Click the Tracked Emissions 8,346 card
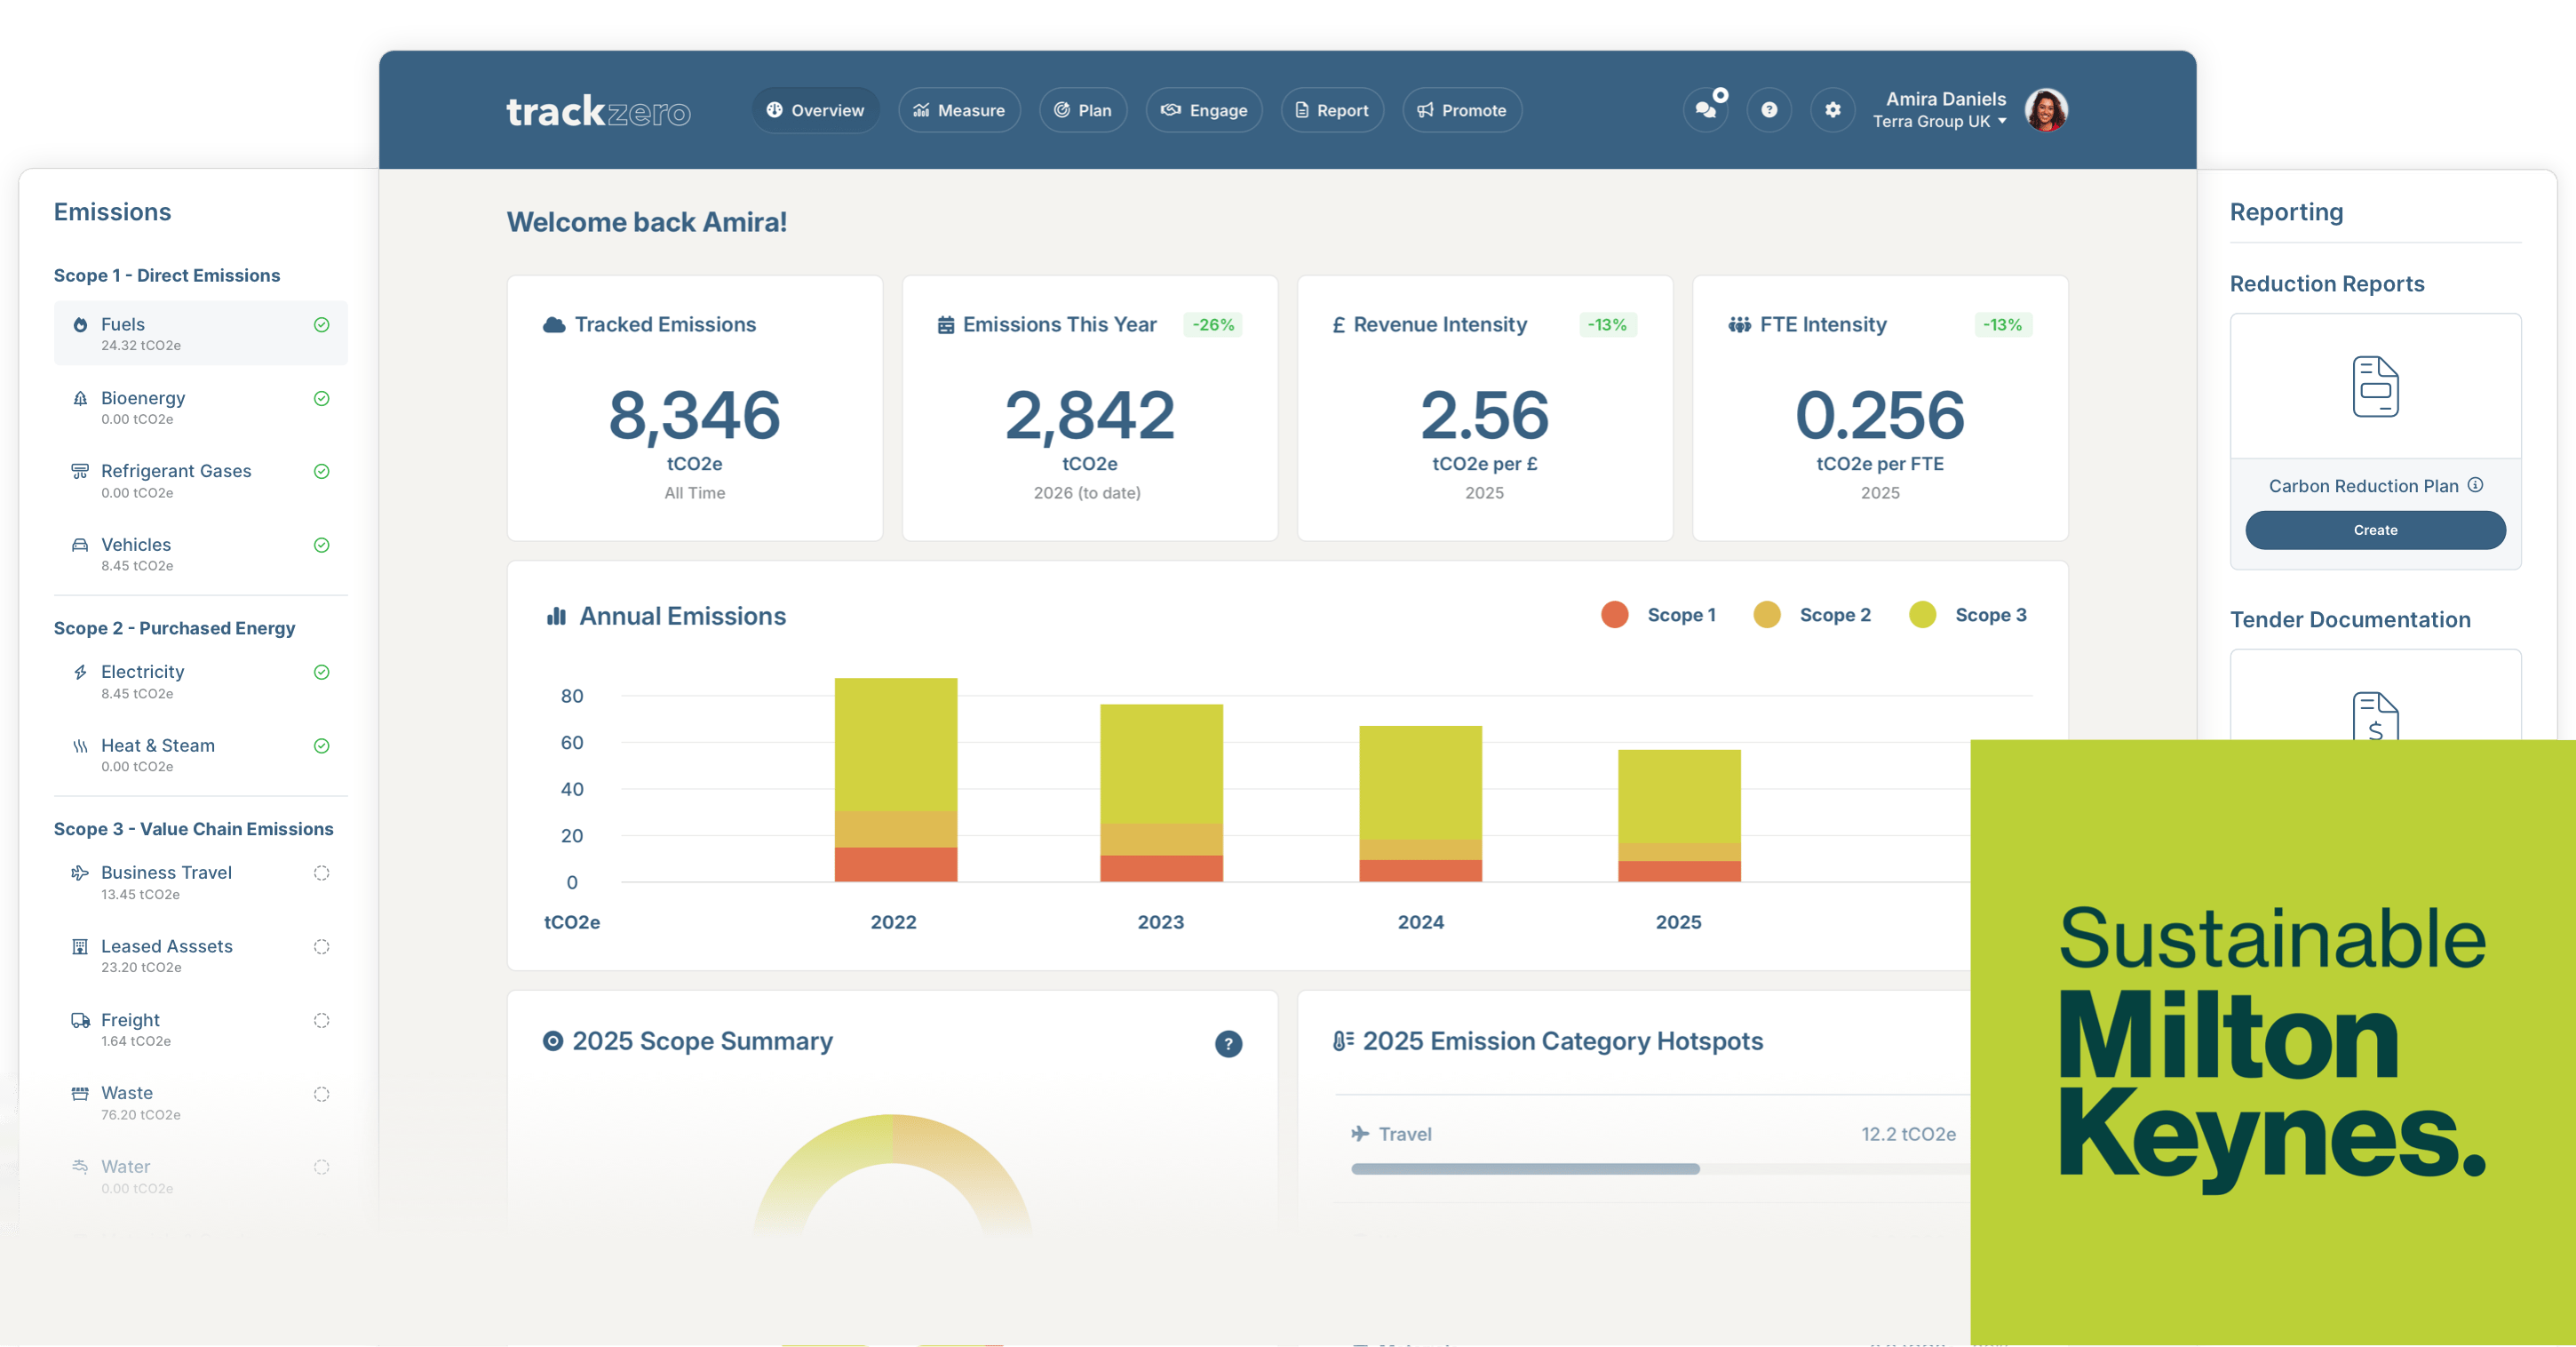 tap(695, 408)
